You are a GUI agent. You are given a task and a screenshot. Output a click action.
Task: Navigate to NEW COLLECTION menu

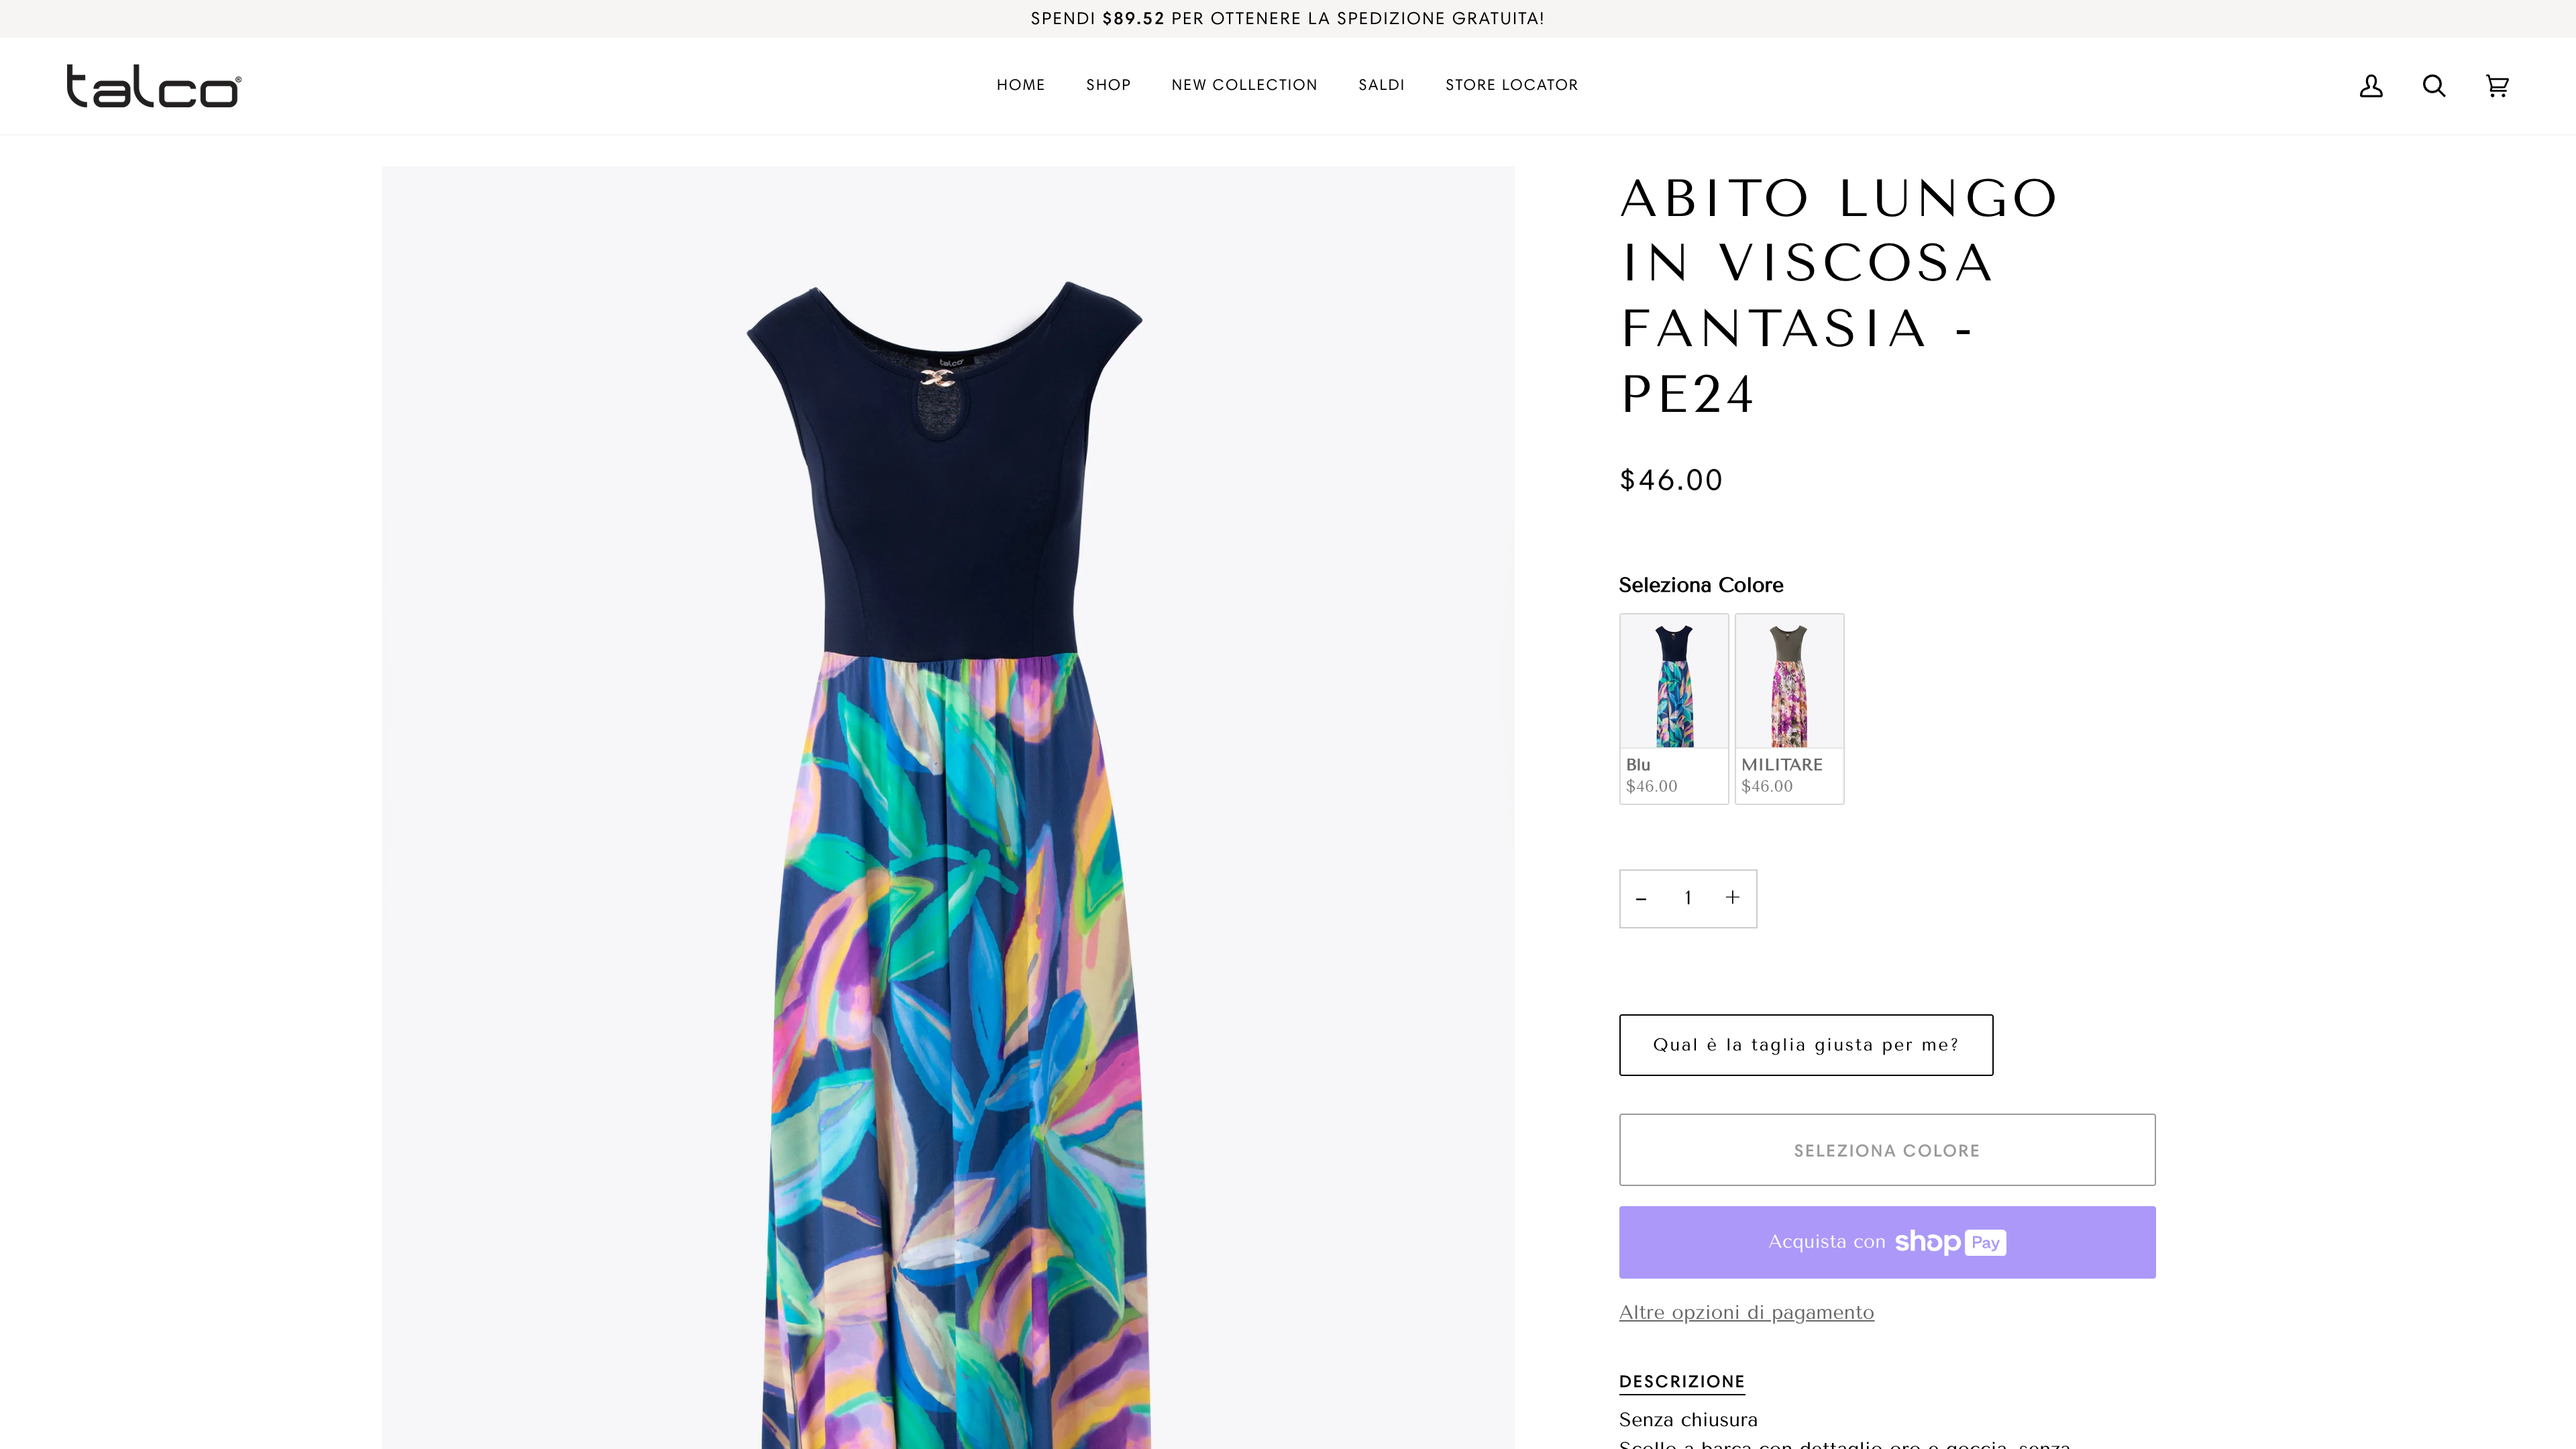click(x=1244, y=85)
